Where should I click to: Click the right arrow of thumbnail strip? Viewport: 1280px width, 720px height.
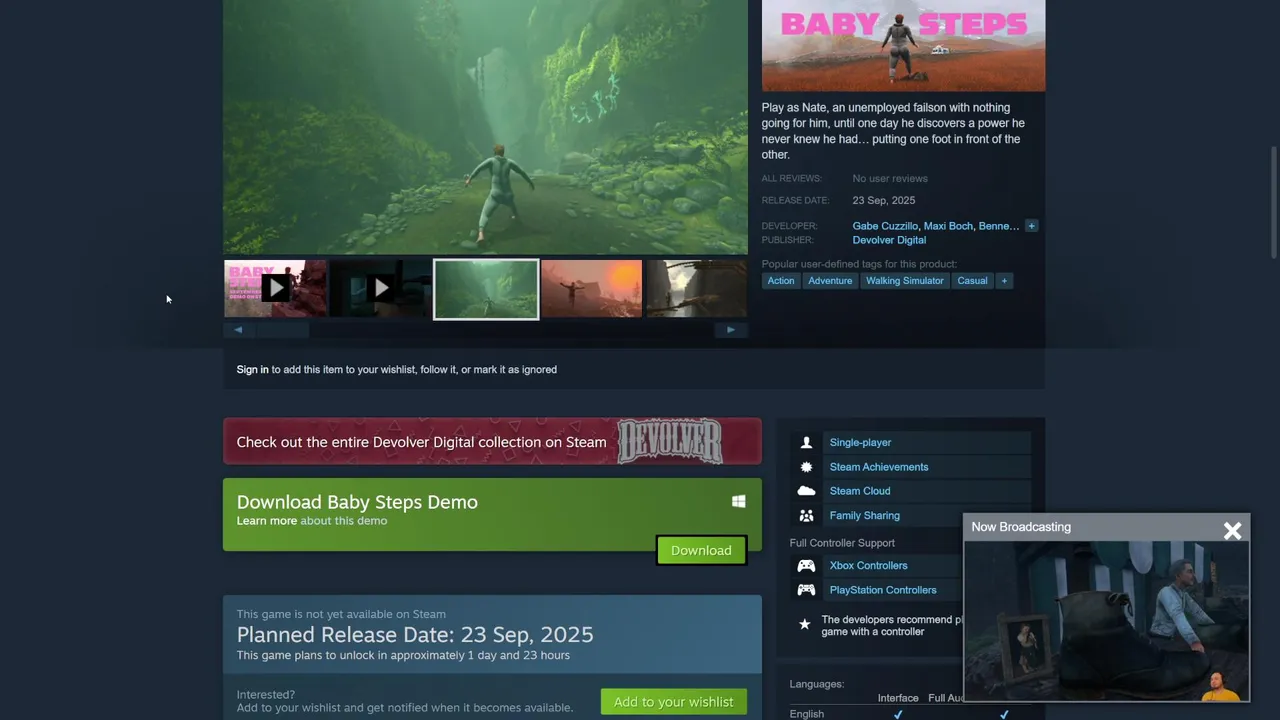pos(731,330)
